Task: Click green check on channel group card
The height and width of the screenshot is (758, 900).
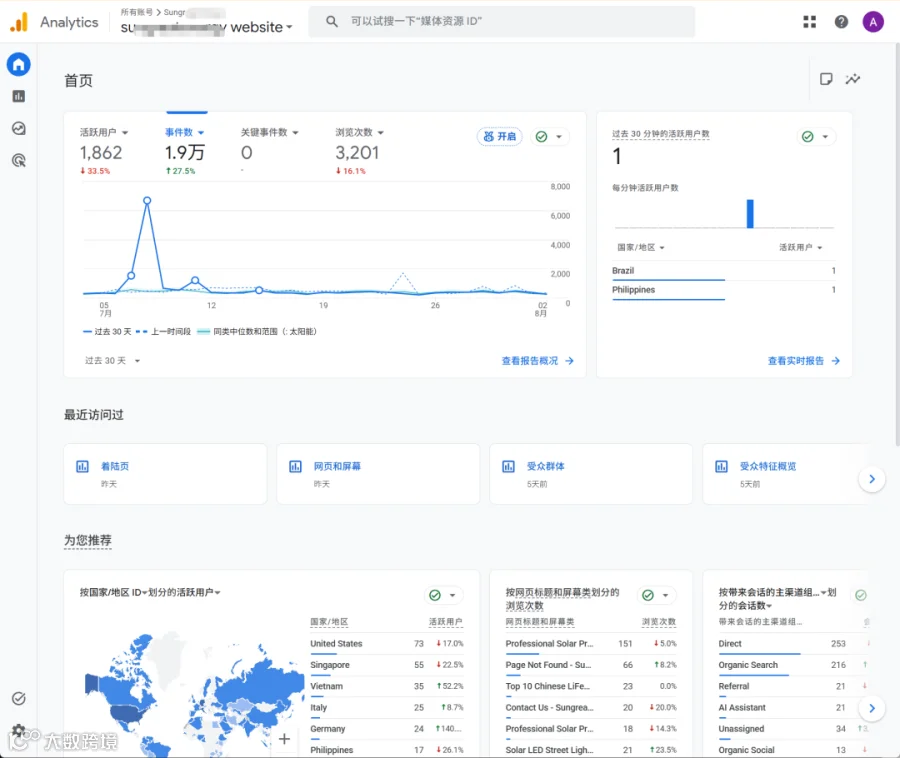Action: 861,595
